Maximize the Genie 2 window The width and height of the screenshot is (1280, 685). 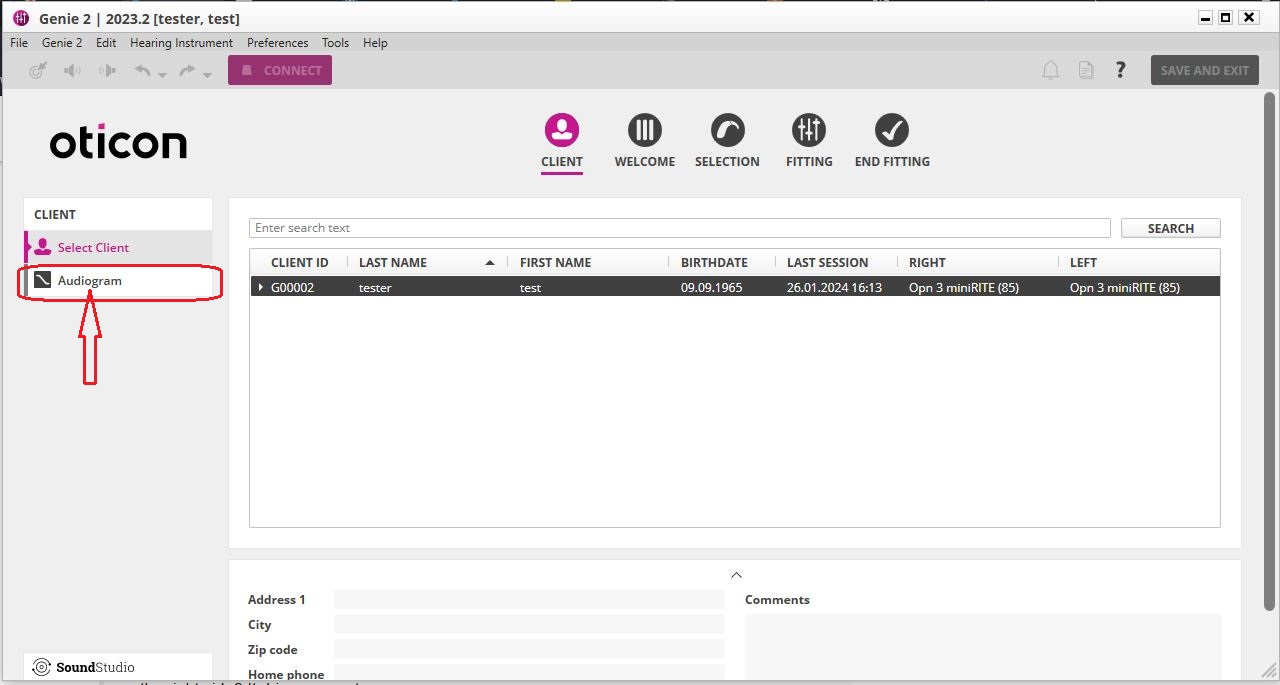(x=1226, y=17)
